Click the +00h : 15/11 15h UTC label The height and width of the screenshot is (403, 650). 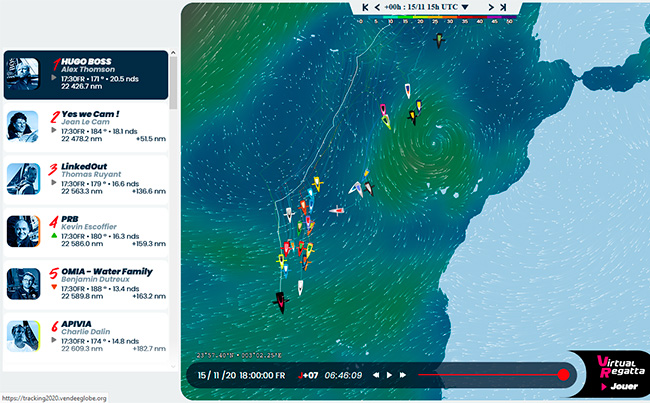click(x=421, y=7)
